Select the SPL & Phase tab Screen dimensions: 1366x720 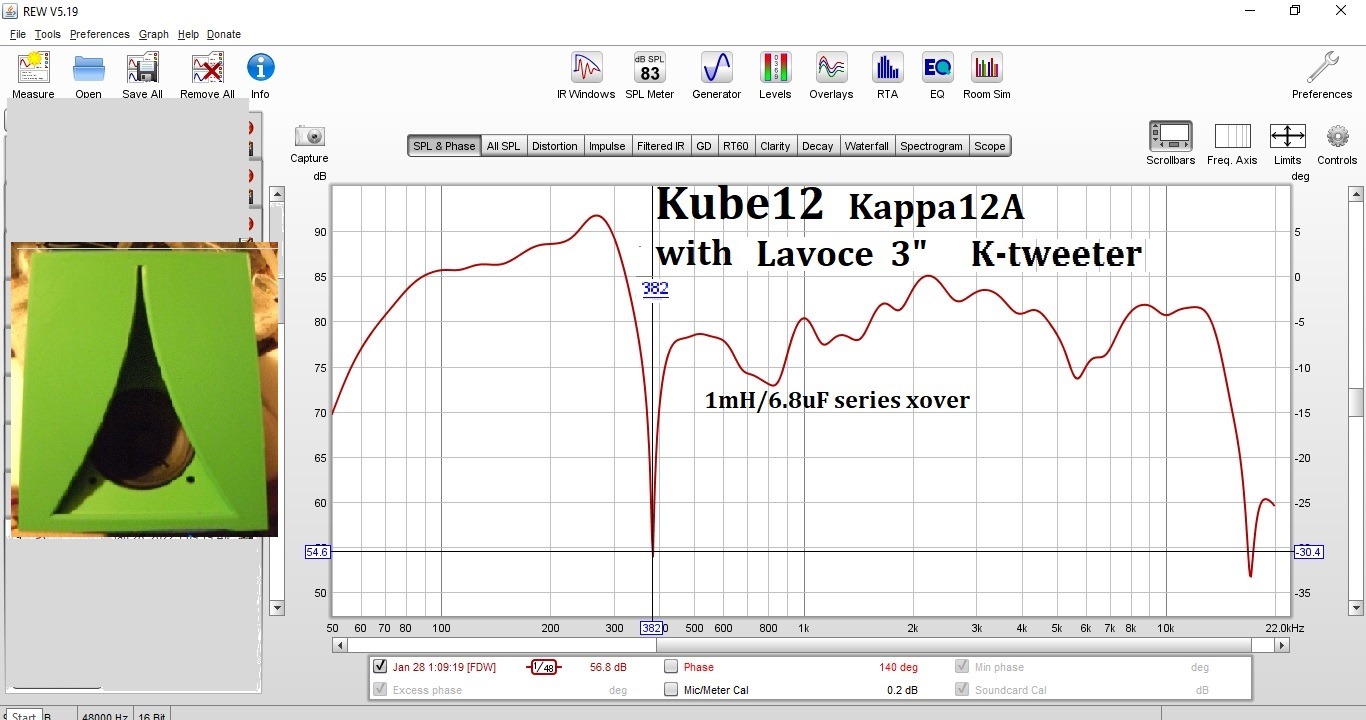[x=444, y=146]
